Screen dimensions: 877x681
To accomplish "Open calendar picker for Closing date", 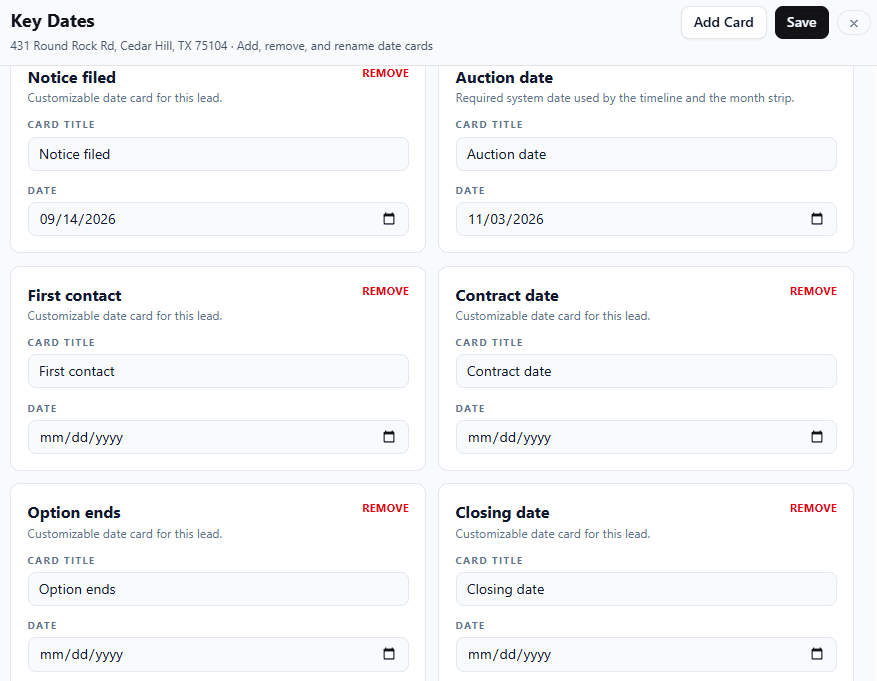I will [817, 654].
